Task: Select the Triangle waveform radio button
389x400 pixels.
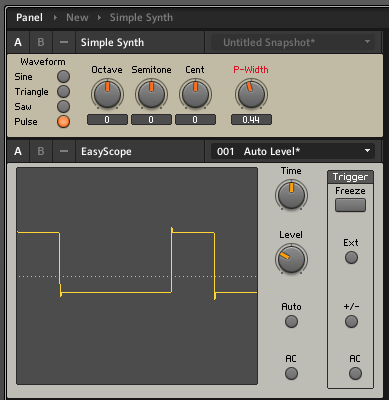Action: [x=63, y=92]
